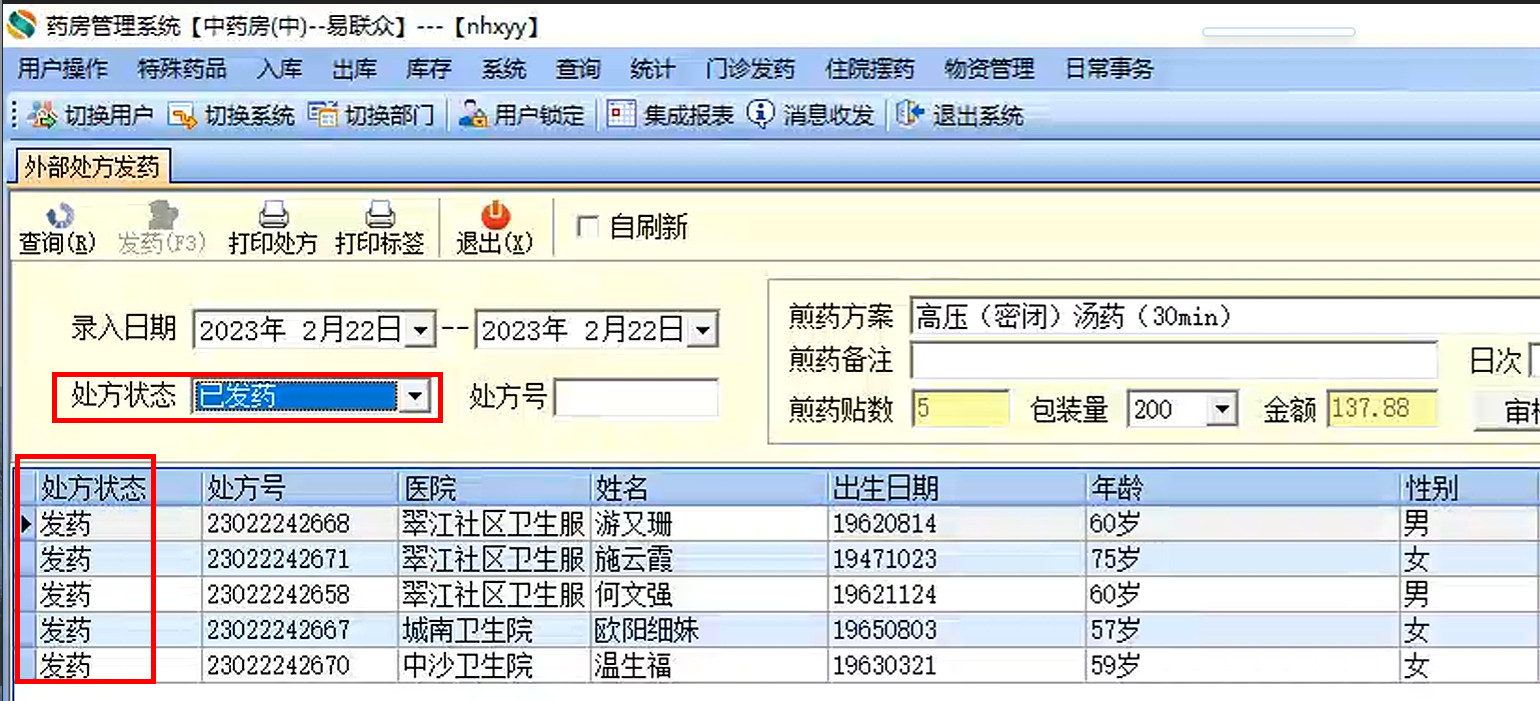Open the end date dropdown arrow

click(703, 330)
